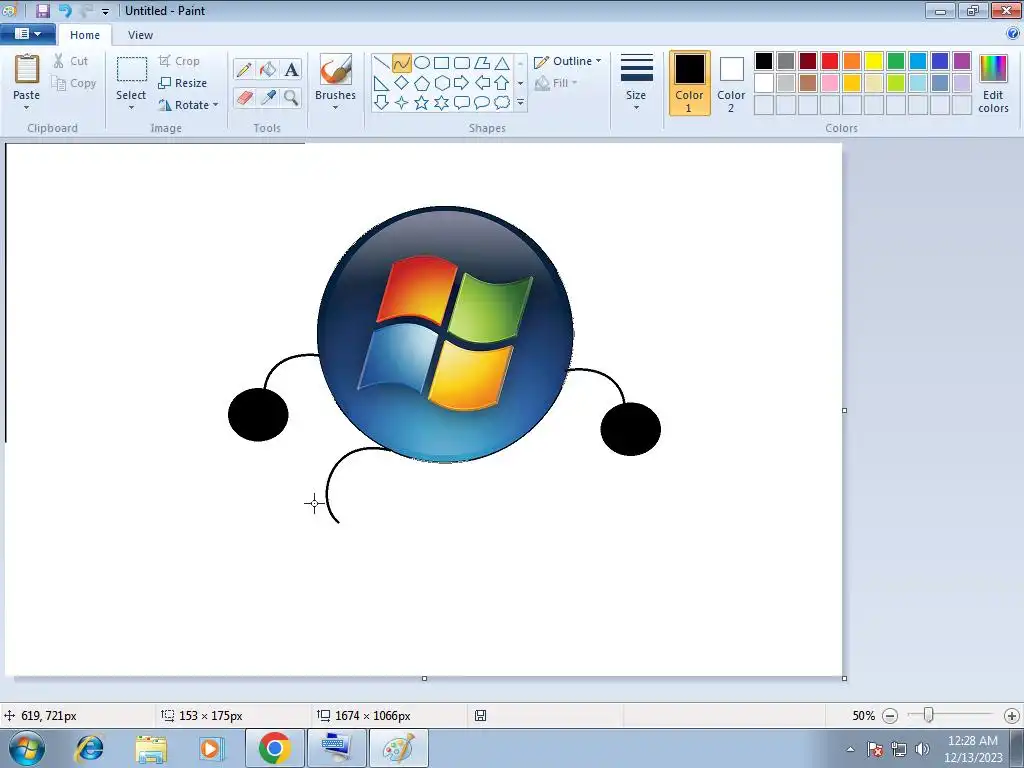The width and height of the screenshot is (1024, 768).
Task: Click the Brushes tool button
Action: click(336, 70)
